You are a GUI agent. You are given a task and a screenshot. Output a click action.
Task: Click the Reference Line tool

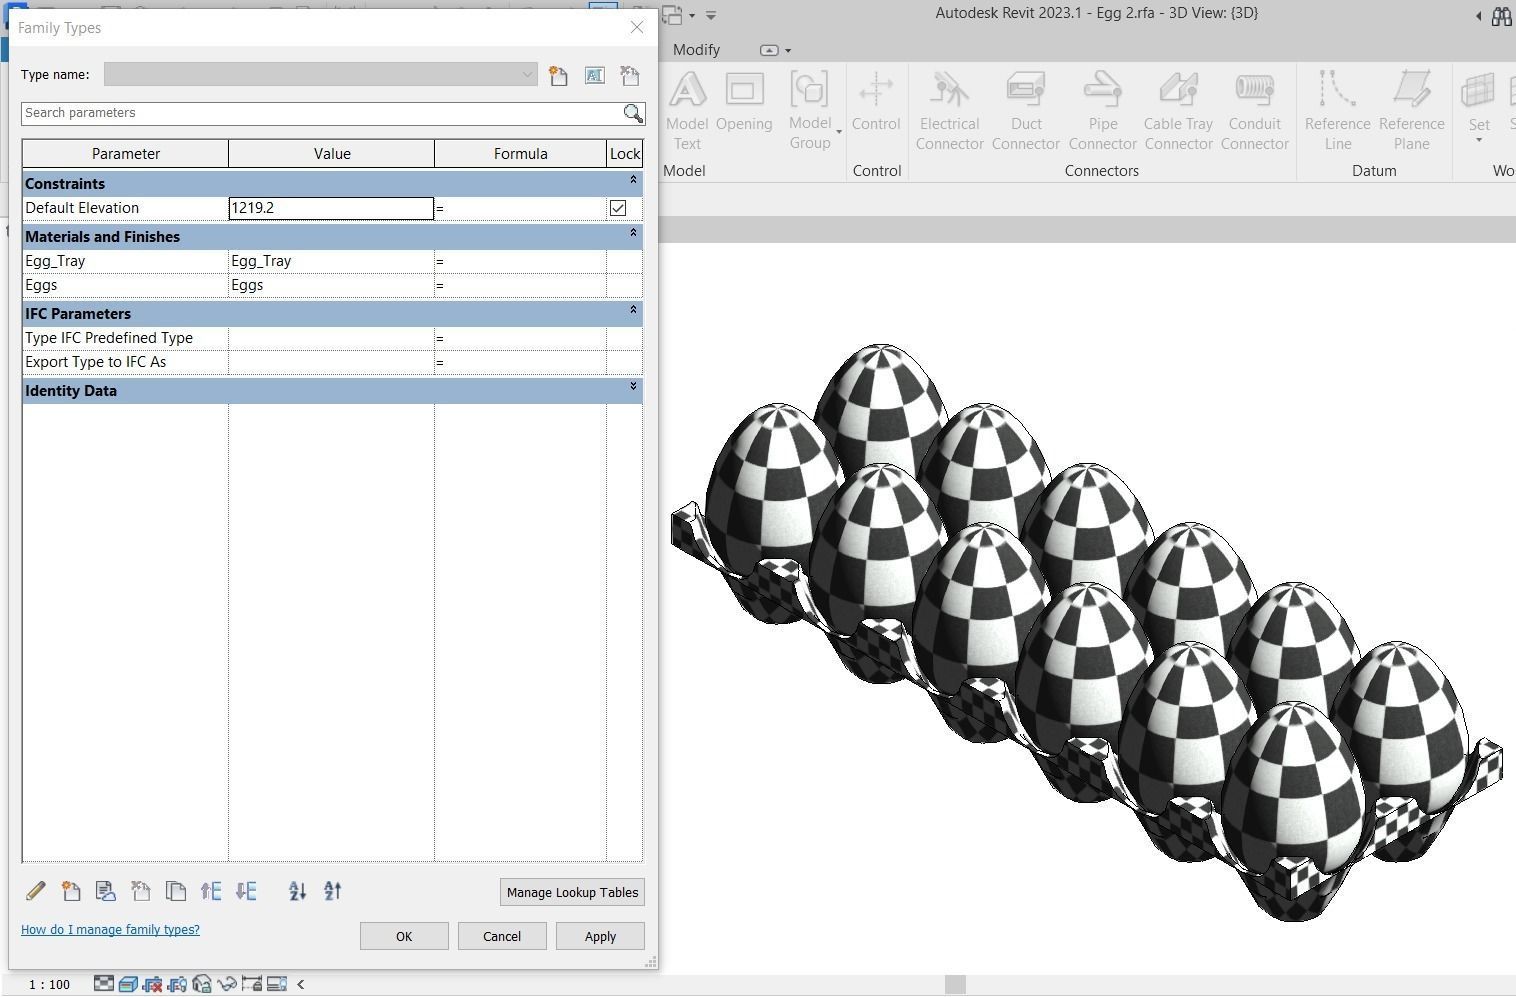point(1338,111)
